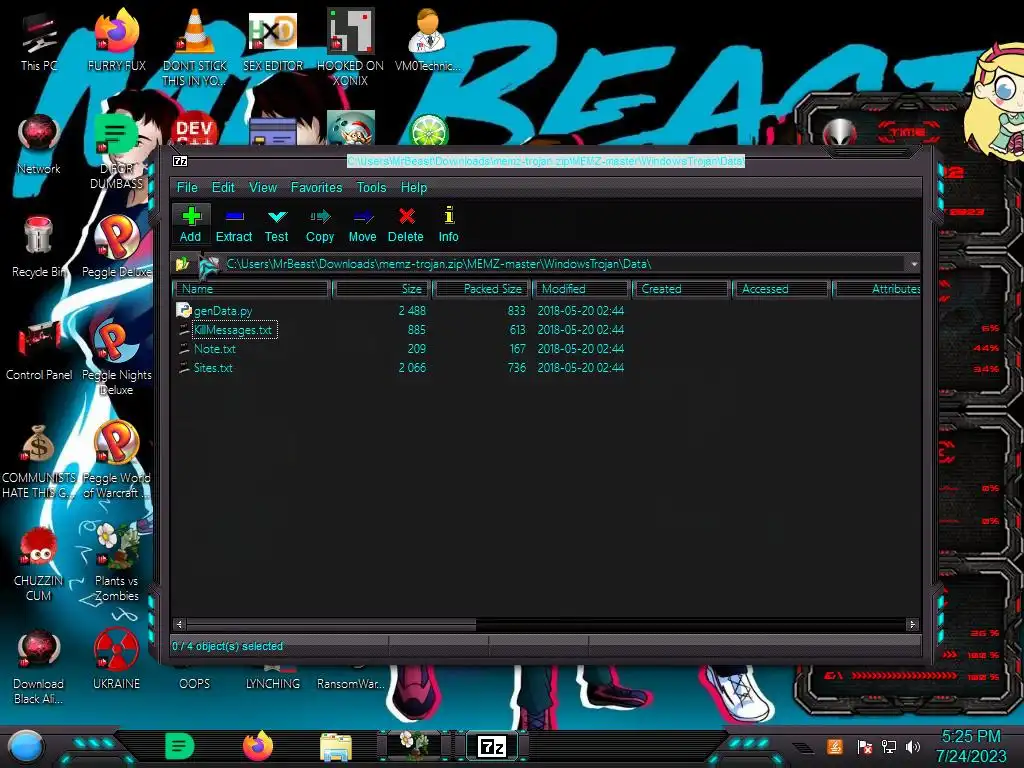
Task: Open the HOOKED ON XONIX desktop icon
Action: (350, 48)
